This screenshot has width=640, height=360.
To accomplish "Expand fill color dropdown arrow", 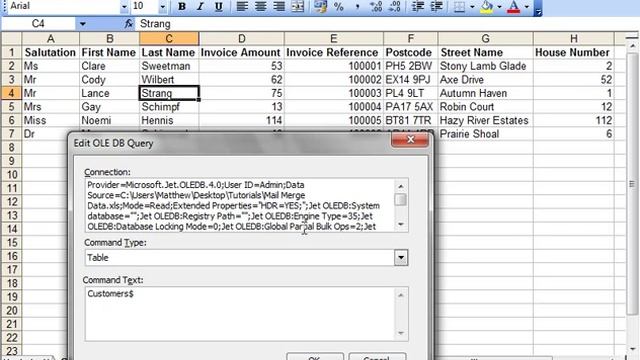I will click(x=499, y=7).
